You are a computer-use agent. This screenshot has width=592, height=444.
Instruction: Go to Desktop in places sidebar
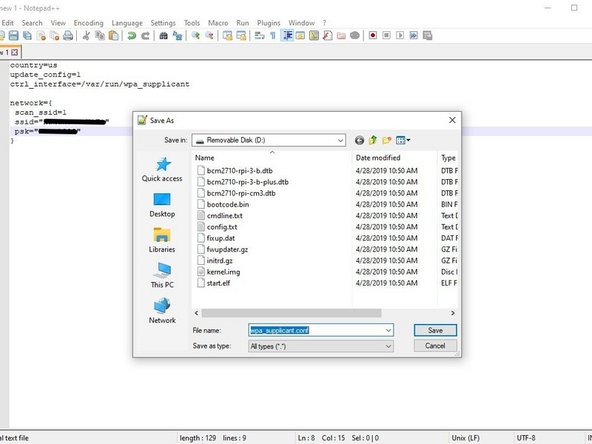[162, 205]
